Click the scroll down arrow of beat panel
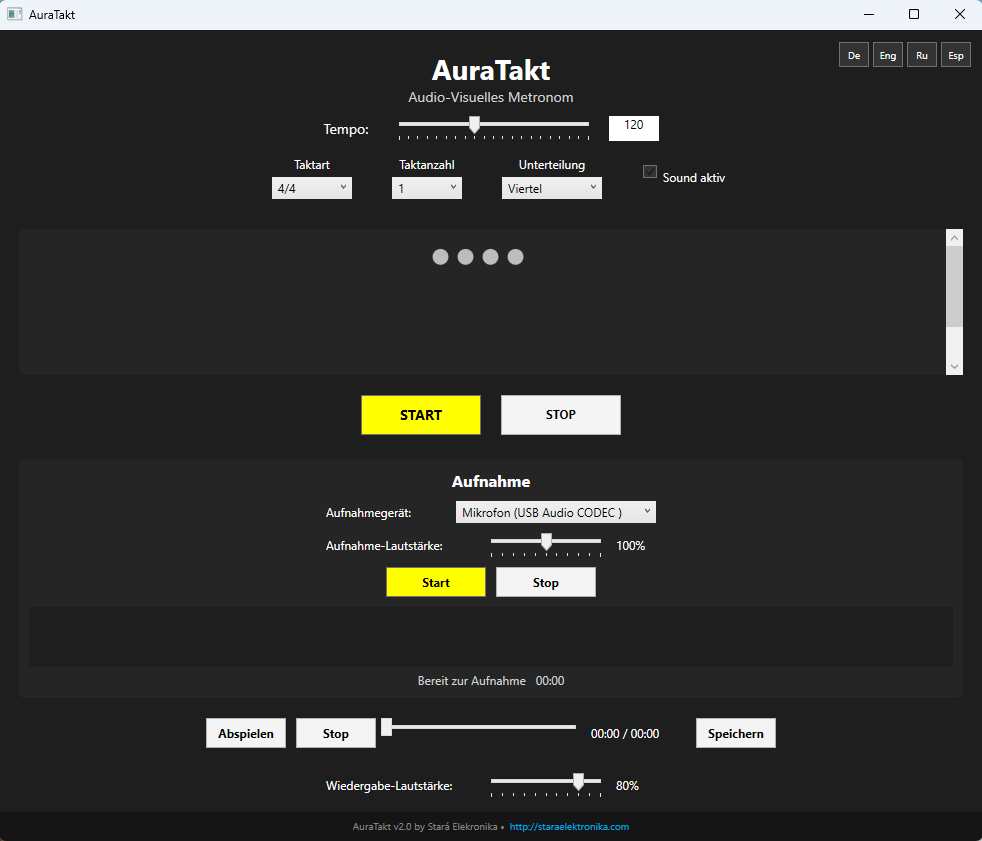Screen dimensions: 982x841 954,367
